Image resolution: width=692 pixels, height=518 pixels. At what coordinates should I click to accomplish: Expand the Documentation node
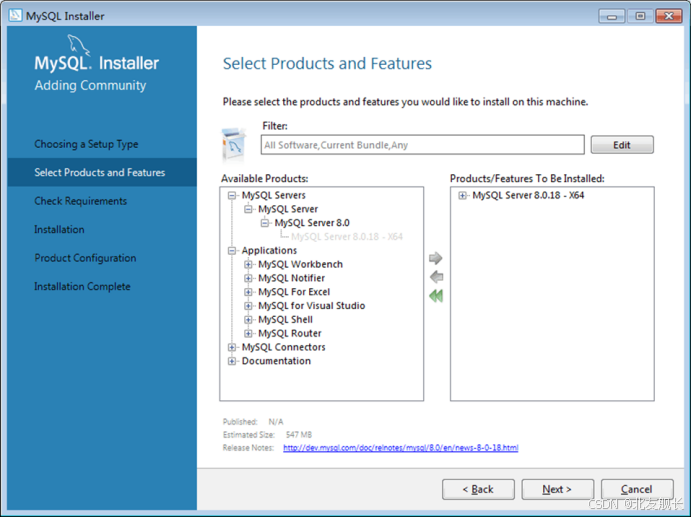point(232,361)
